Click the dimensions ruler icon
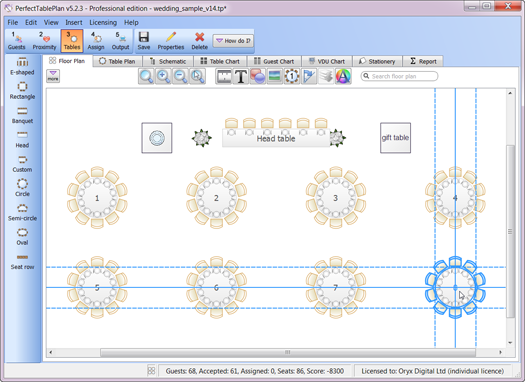 coord(224,76)
